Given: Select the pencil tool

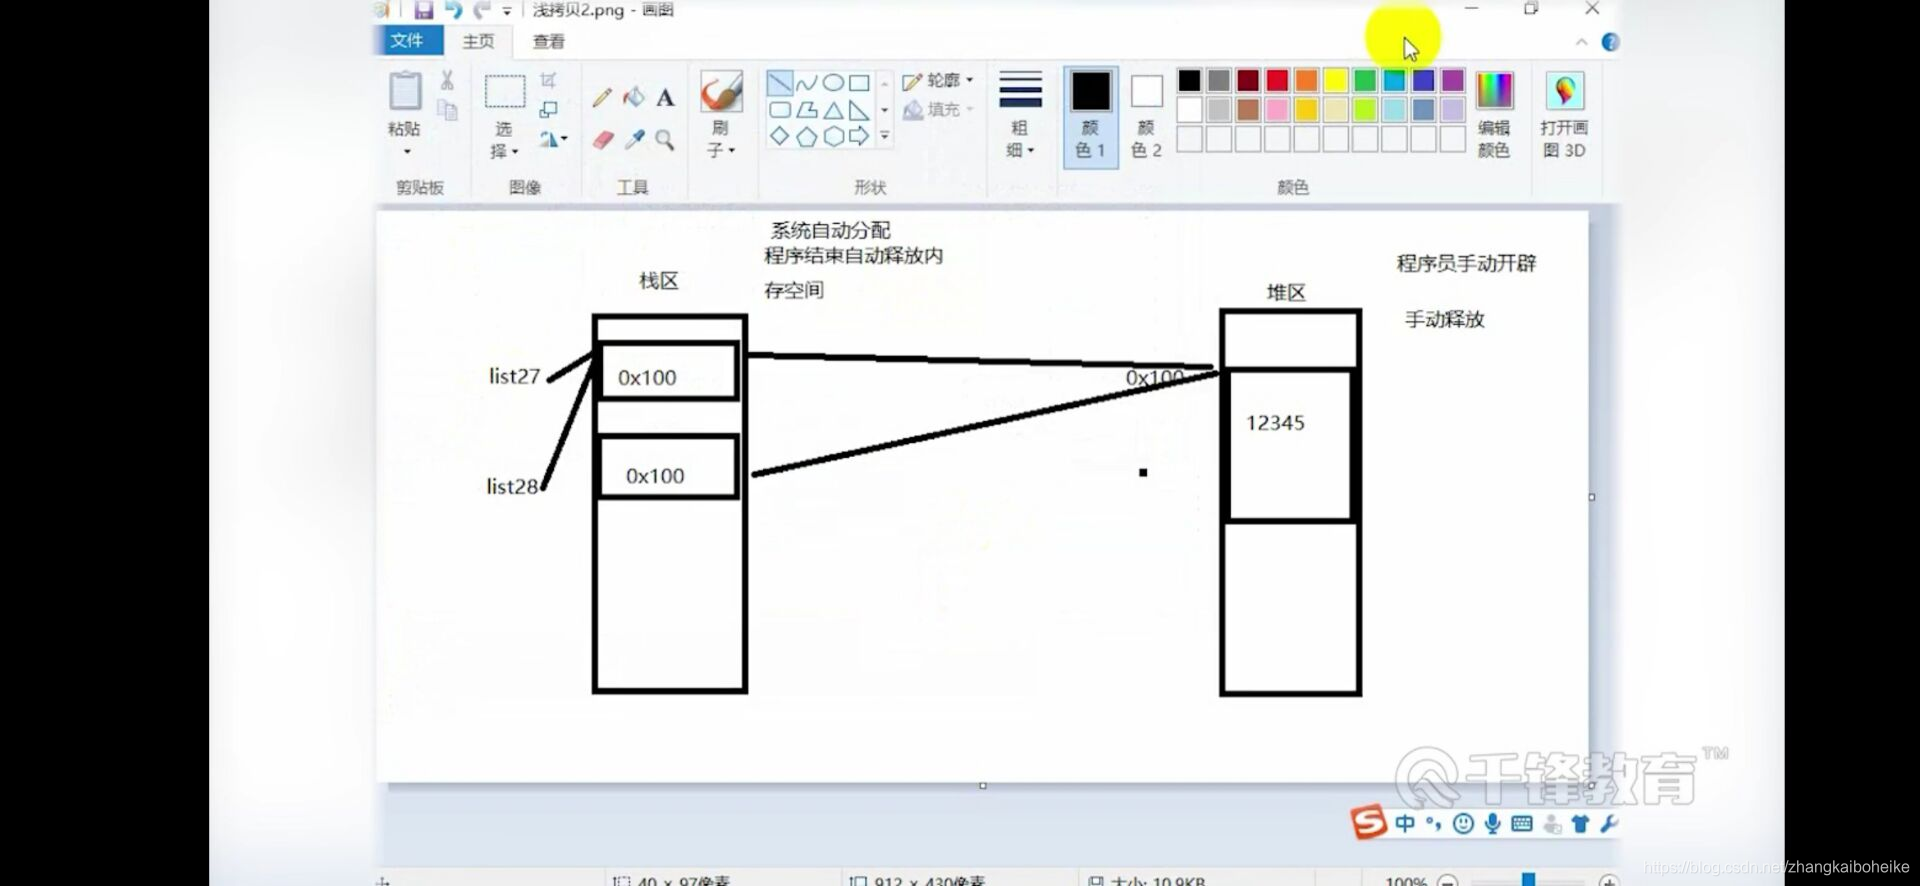Looking at the screenshot, I should click(602, 97).
